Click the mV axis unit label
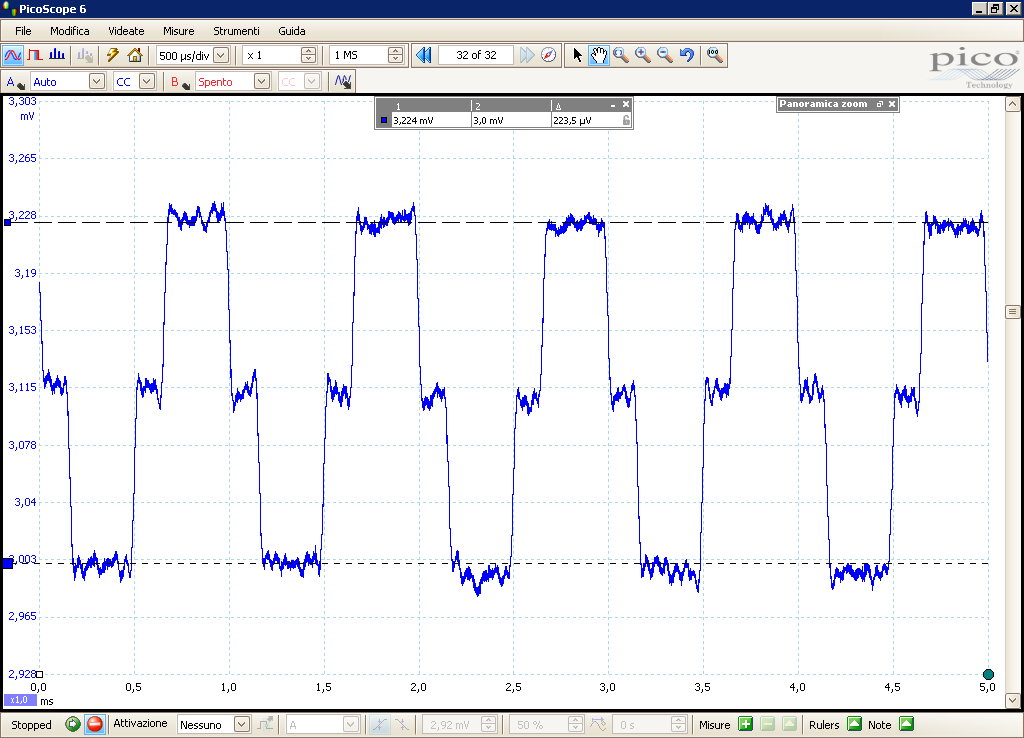This screenshot has width=1024, height=738. click(27, 116)
